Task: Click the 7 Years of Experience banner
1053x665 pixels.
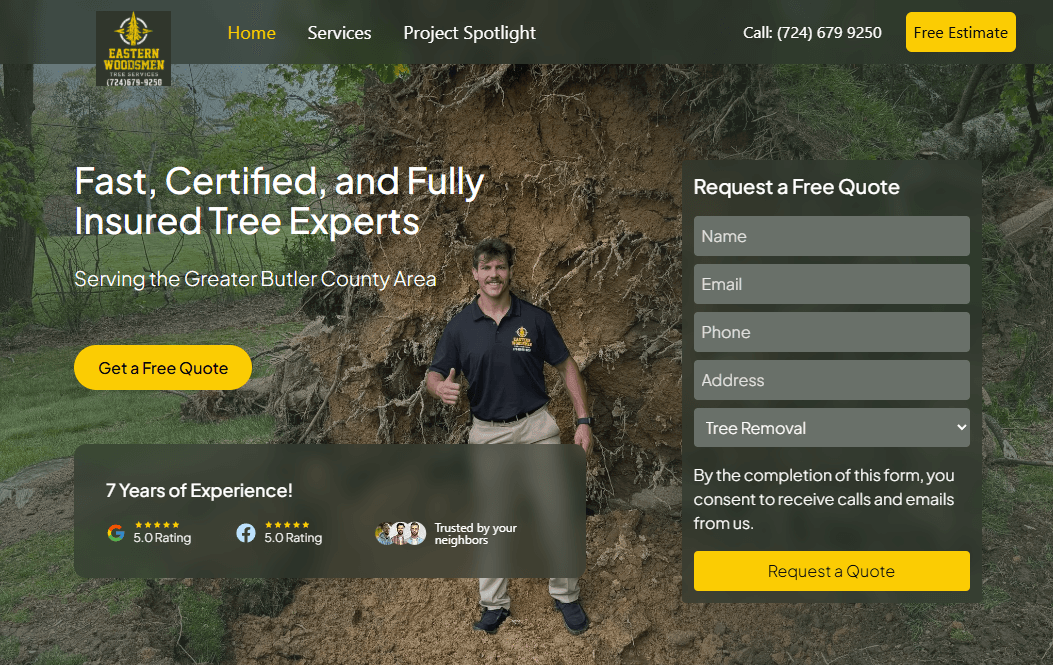Action: click(x=199, y=490)
